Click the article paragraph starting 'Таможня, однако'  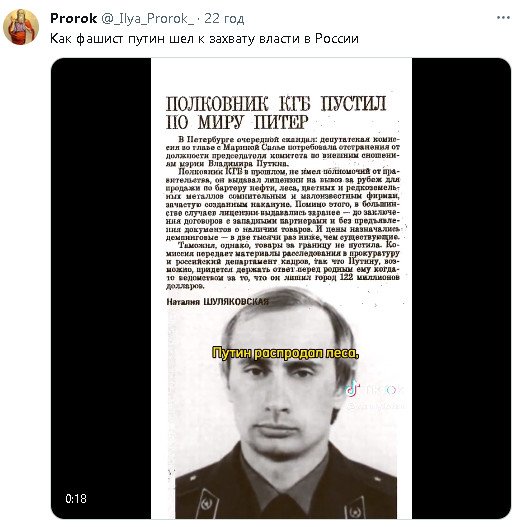[283, 265]
